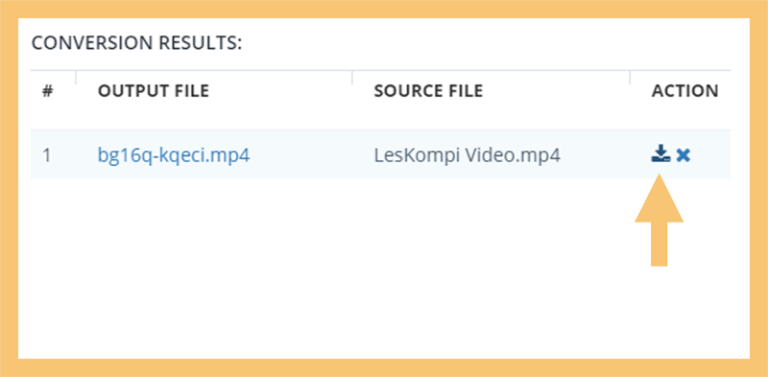Click divider between SOURCE FILE and ACTION
Image resolution: width=768 pixels, height=377 pixels.
(630, 77)
